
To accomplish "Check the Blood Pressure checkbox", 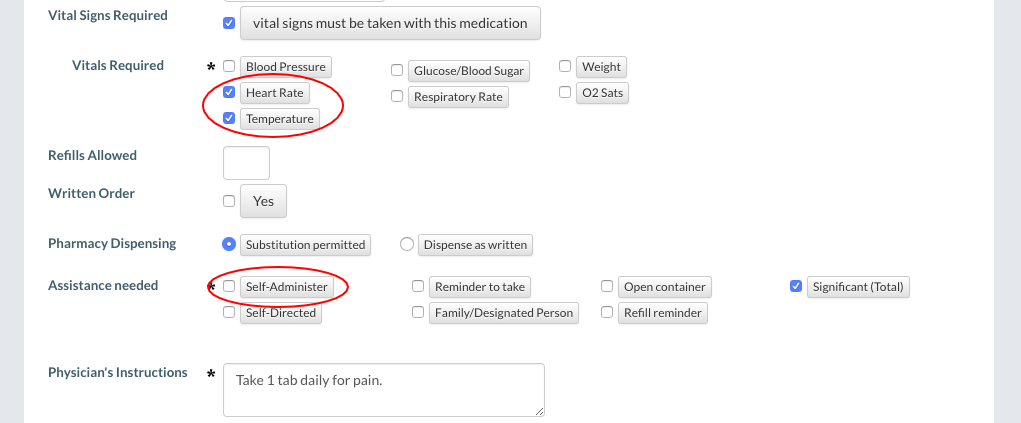I will click(x=229, y=67).
